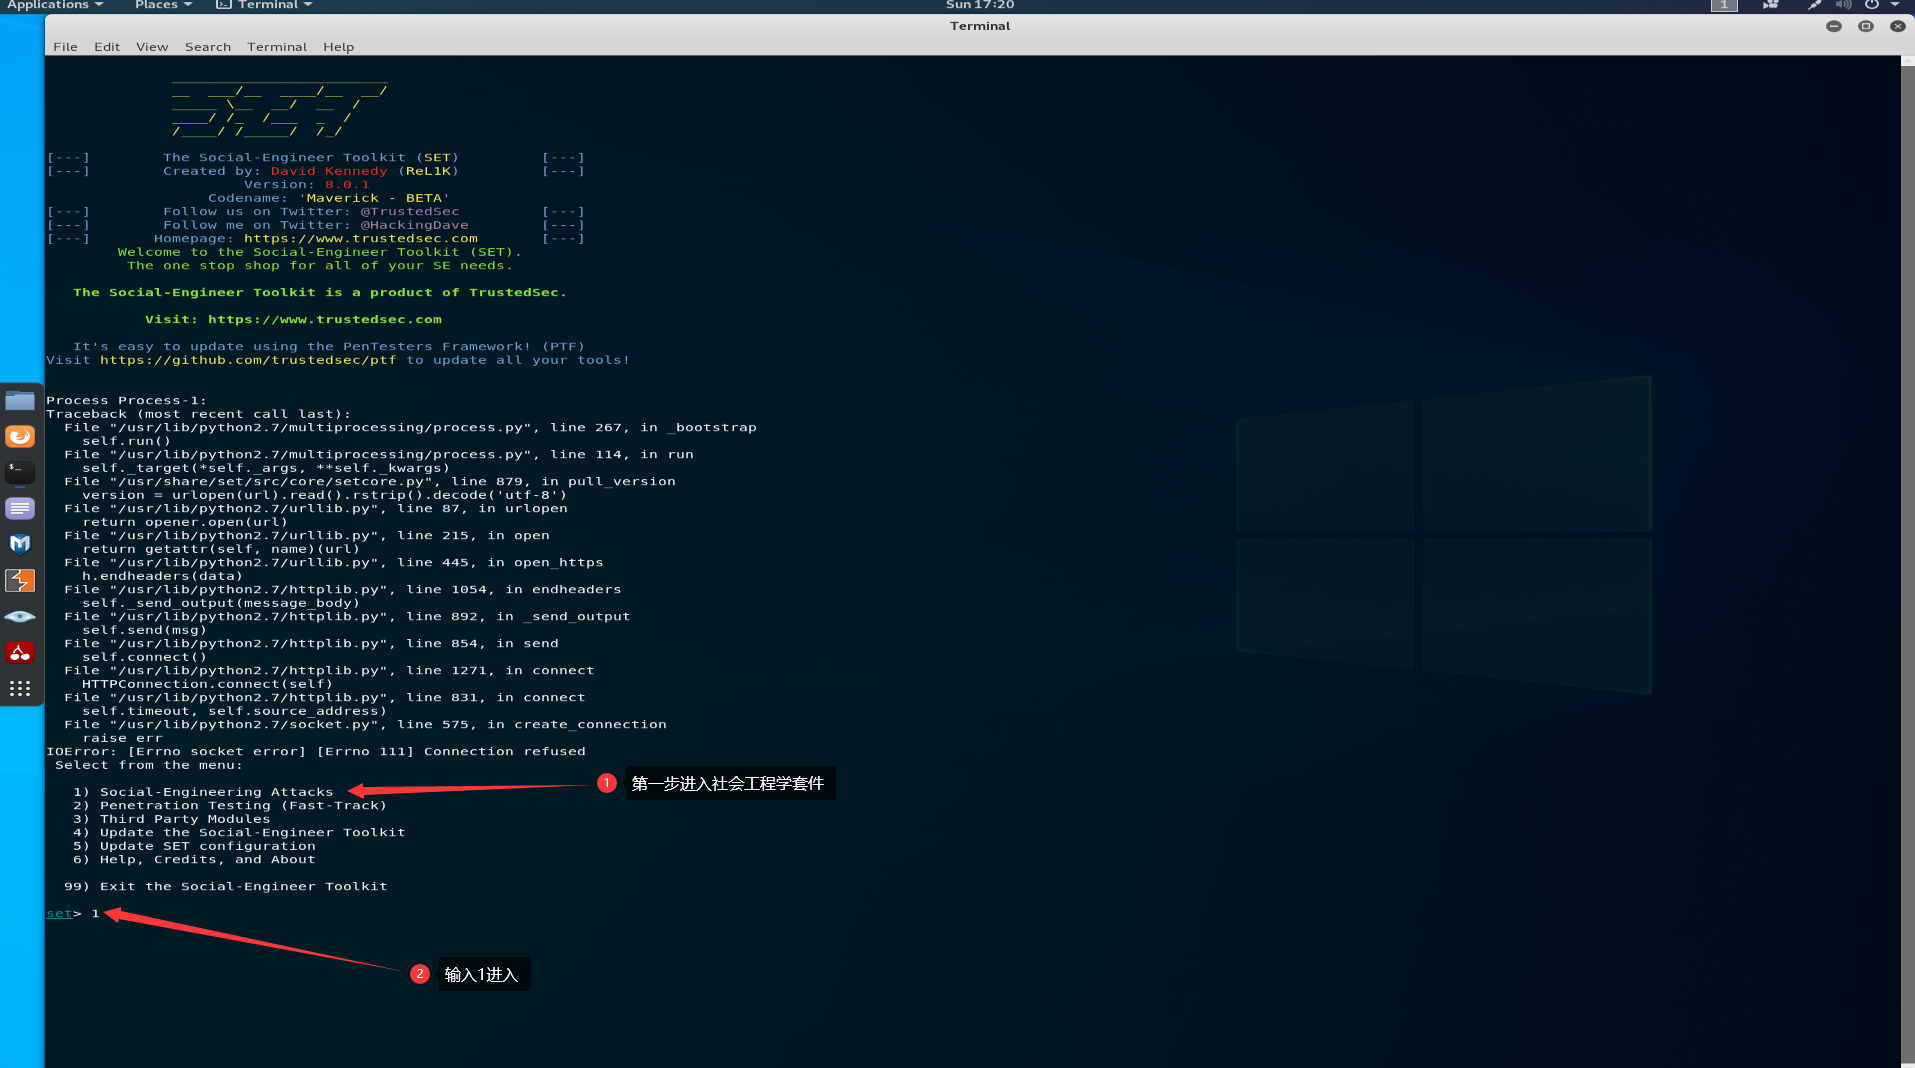The height and width of the screenshot is (1068, 1915).
Task: Click '@HackingDave' Twitter handle text
Action: [x=414, y=225]
